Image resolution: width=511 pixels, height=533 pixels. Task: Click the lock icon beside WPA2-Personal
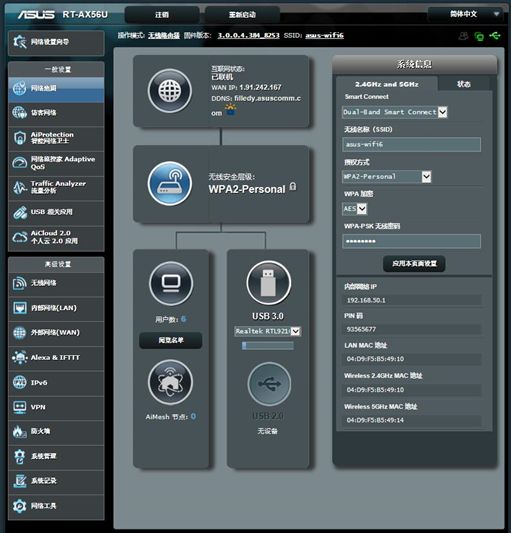pos(293,187)
